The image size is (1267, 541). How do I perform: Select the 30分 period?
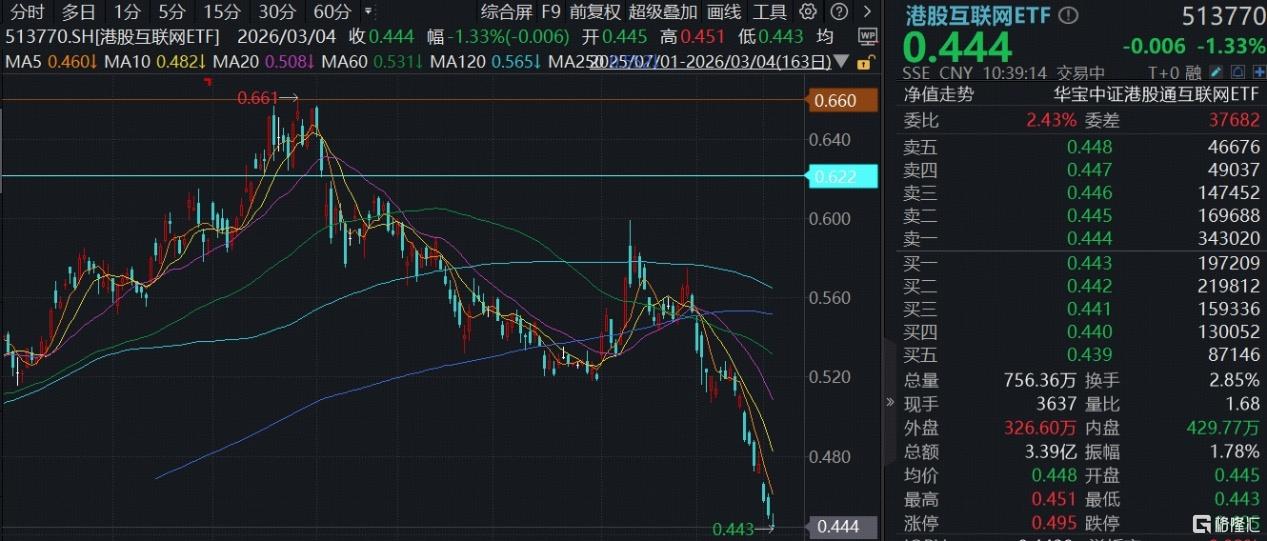coord(277,12)
